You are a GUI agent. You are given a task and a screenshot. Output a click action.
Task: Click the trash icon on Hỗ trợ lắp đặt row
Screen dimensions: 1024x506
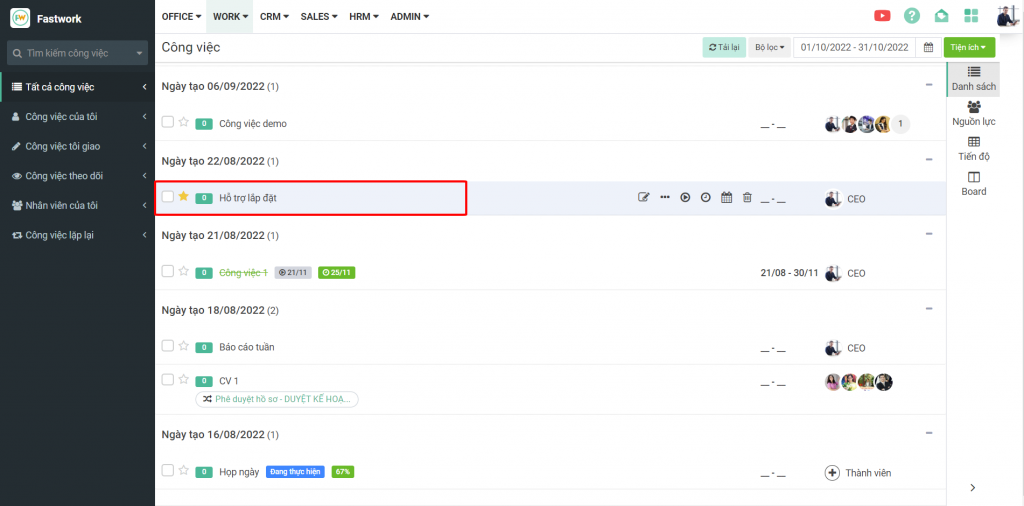pos(747,198)
